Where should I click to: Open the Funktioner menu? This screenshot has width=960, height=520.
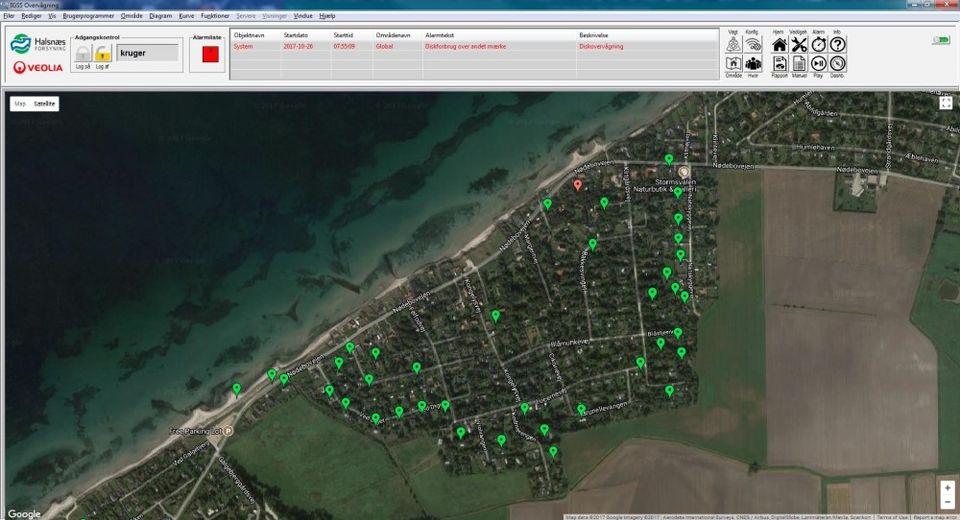click(214, 16)
